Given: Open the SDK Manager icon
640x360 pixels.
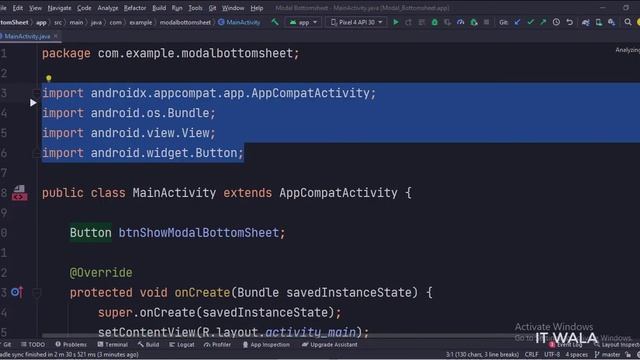Looking at the screenshot, I should (611, 22).
